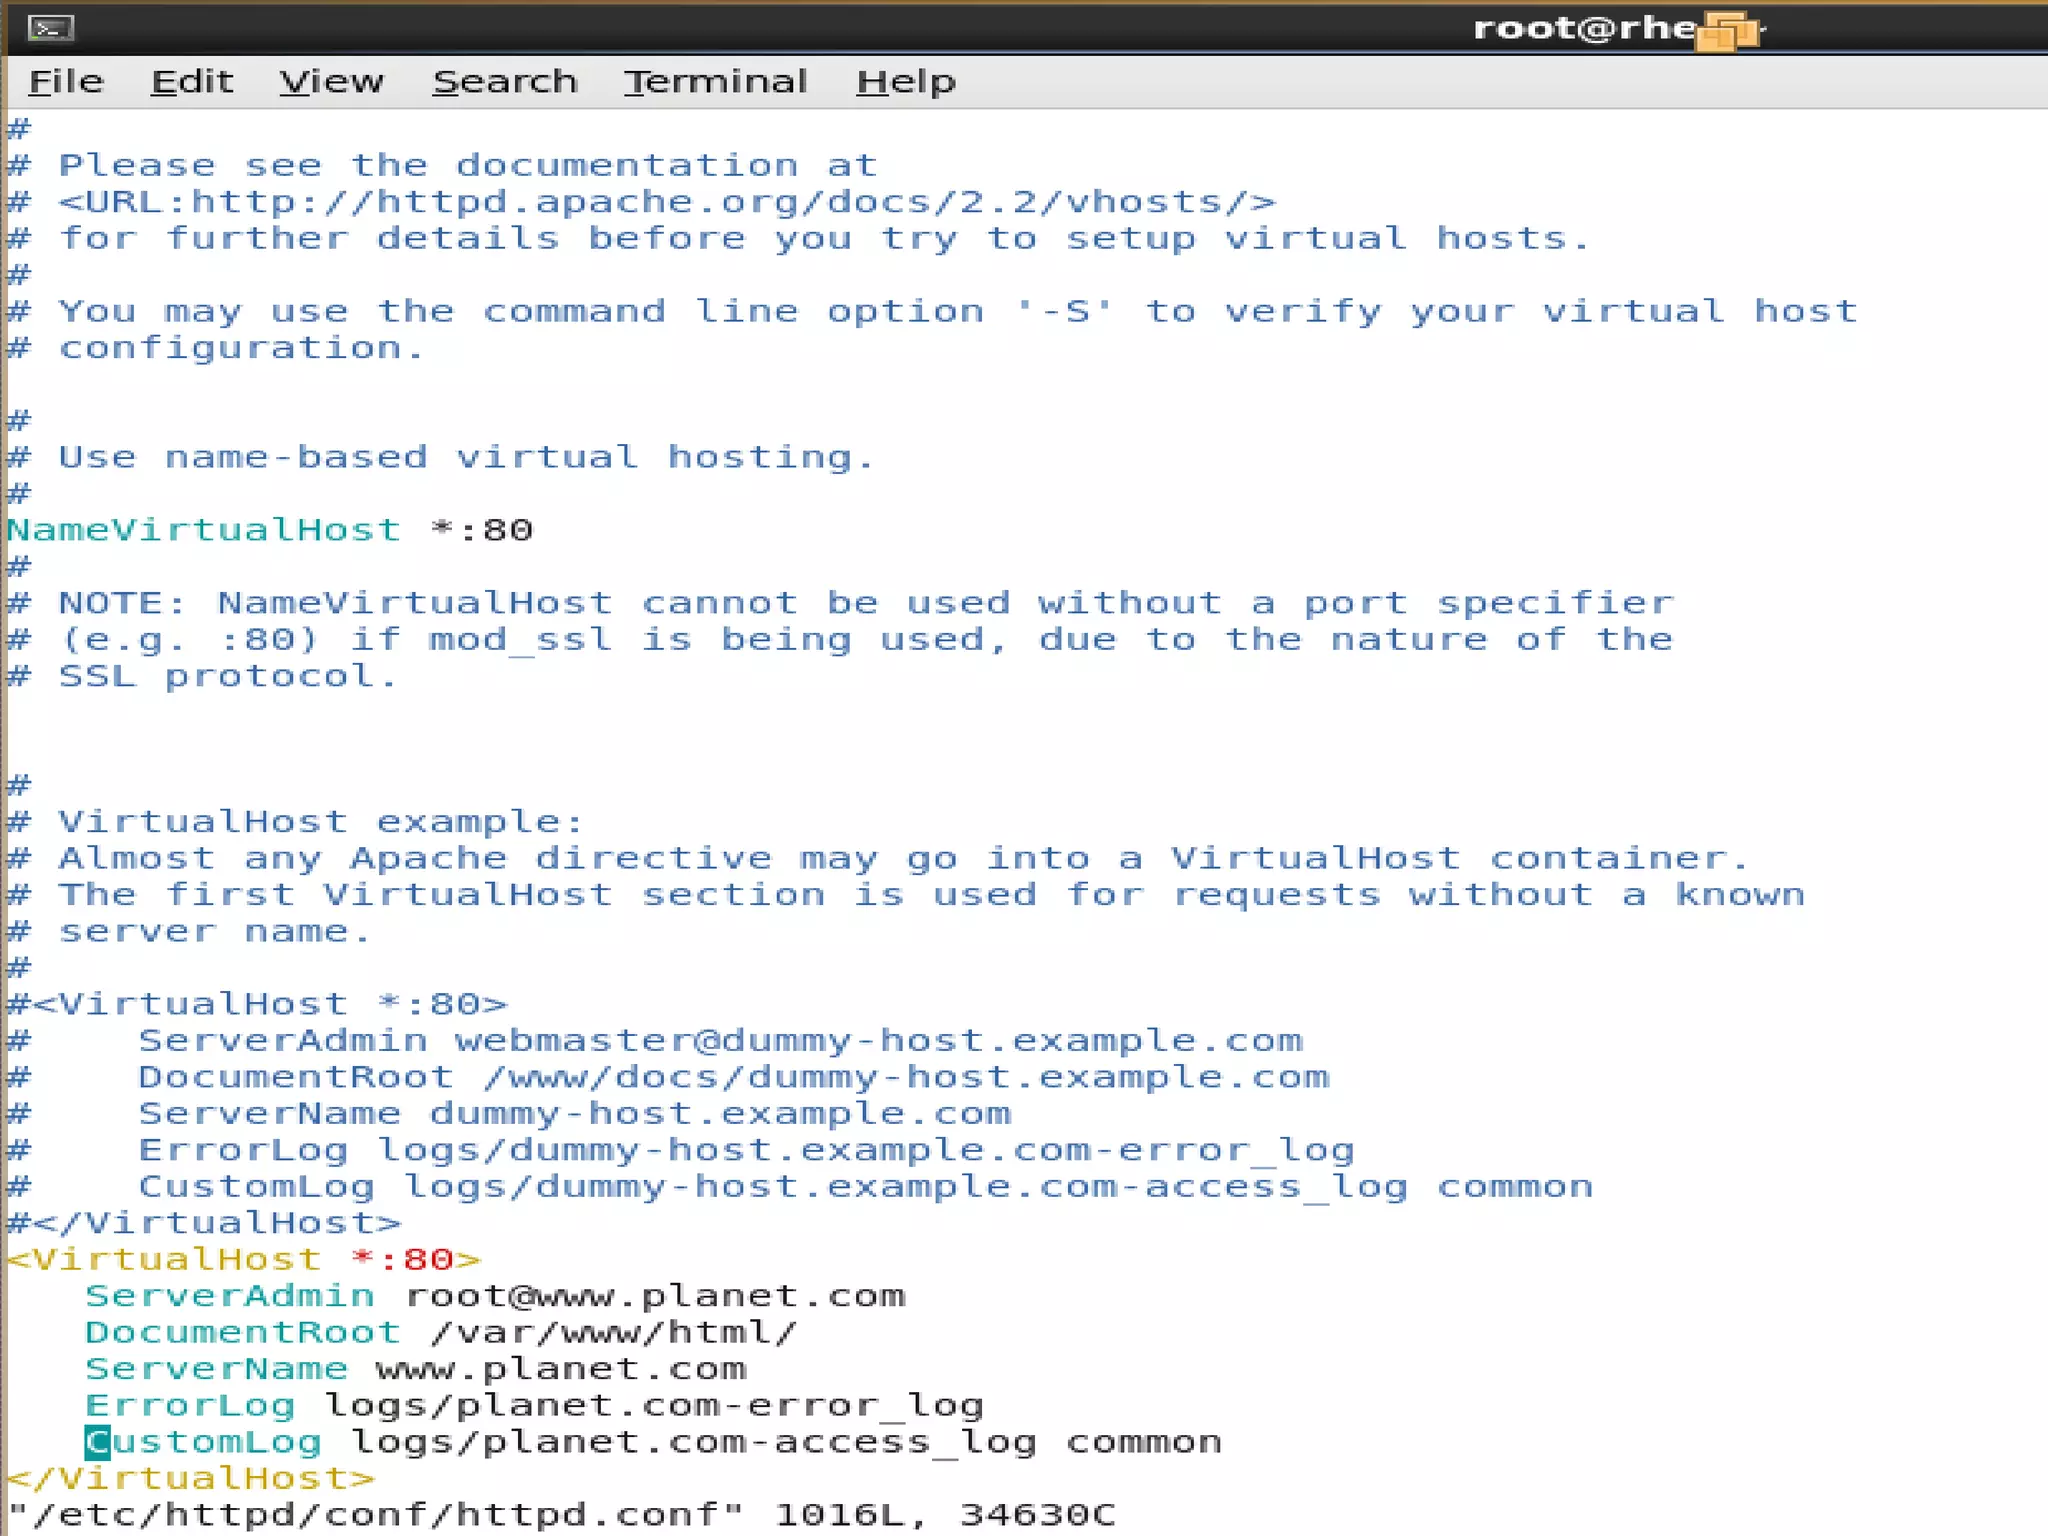2048x1536 pixels.
Task: Click the ErrorLog planet.com-error_log entry
Action: click(654, 1406)
